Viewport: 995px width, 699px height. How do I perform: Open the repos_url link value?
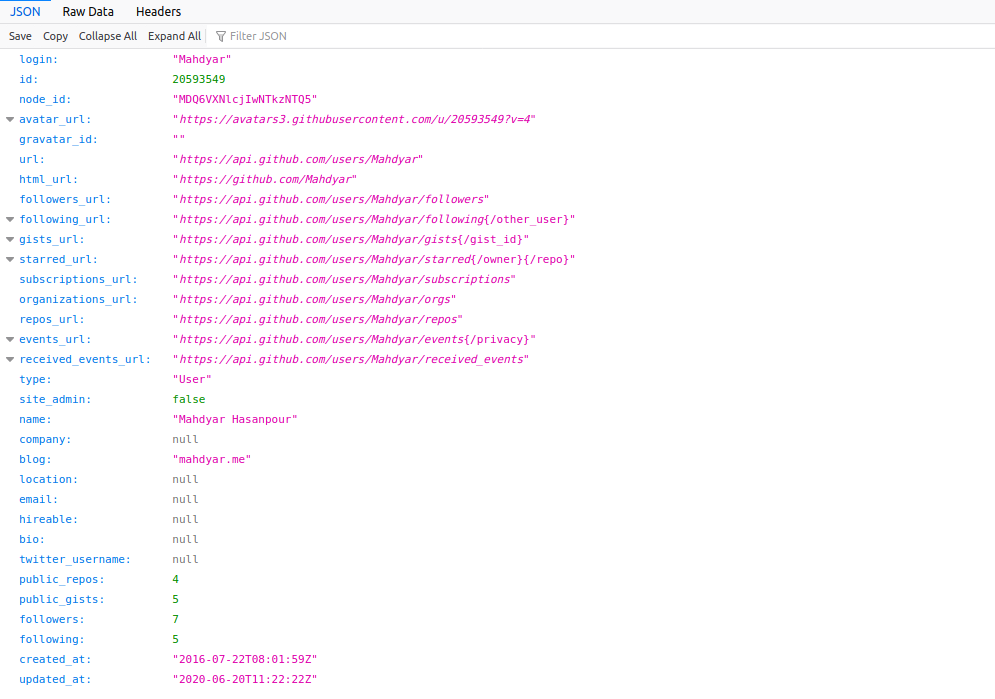(318, 319)
